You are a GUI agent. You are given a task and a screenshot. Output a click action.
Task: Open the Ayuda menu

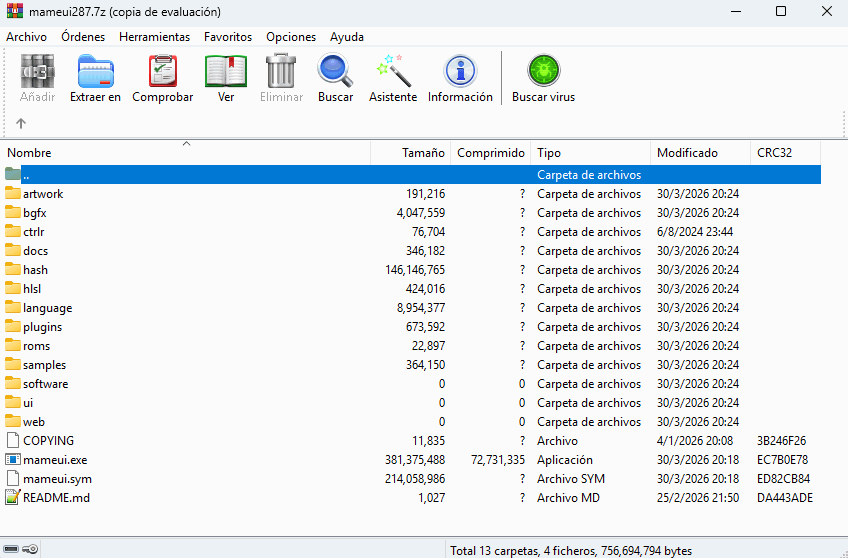point(347,37)
